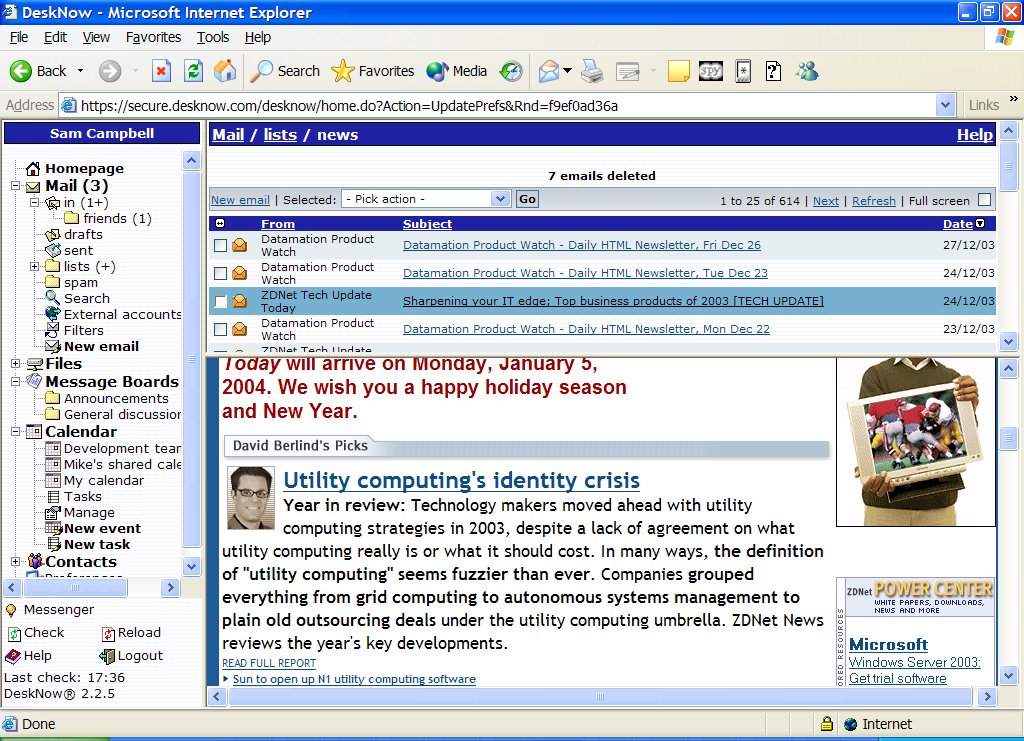Image resolution: width=1024 pixels, height=741 pixels.
Task: Open the History toolbar icon
Action: (x=511, y=71)
